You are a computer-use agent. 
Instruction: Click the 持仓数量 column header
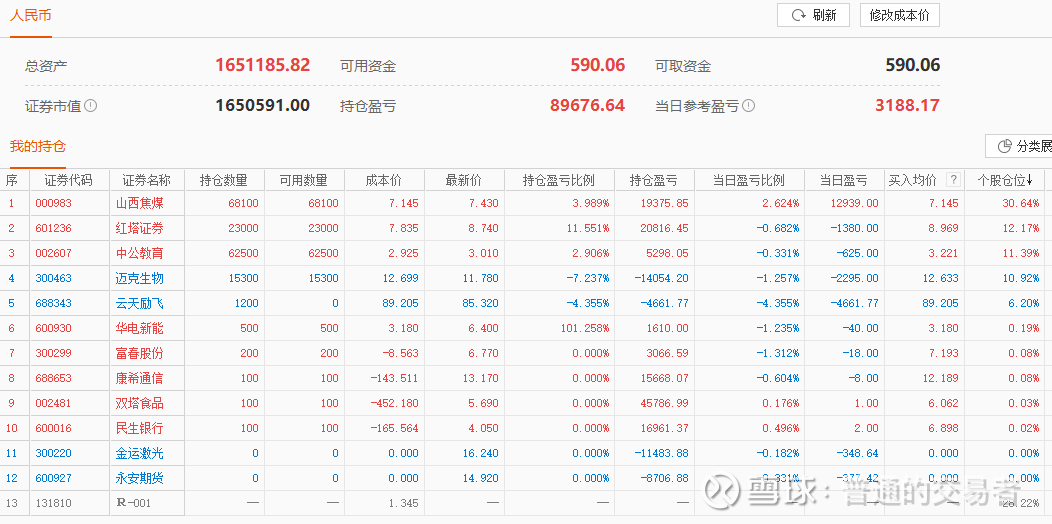click(223, 180)
